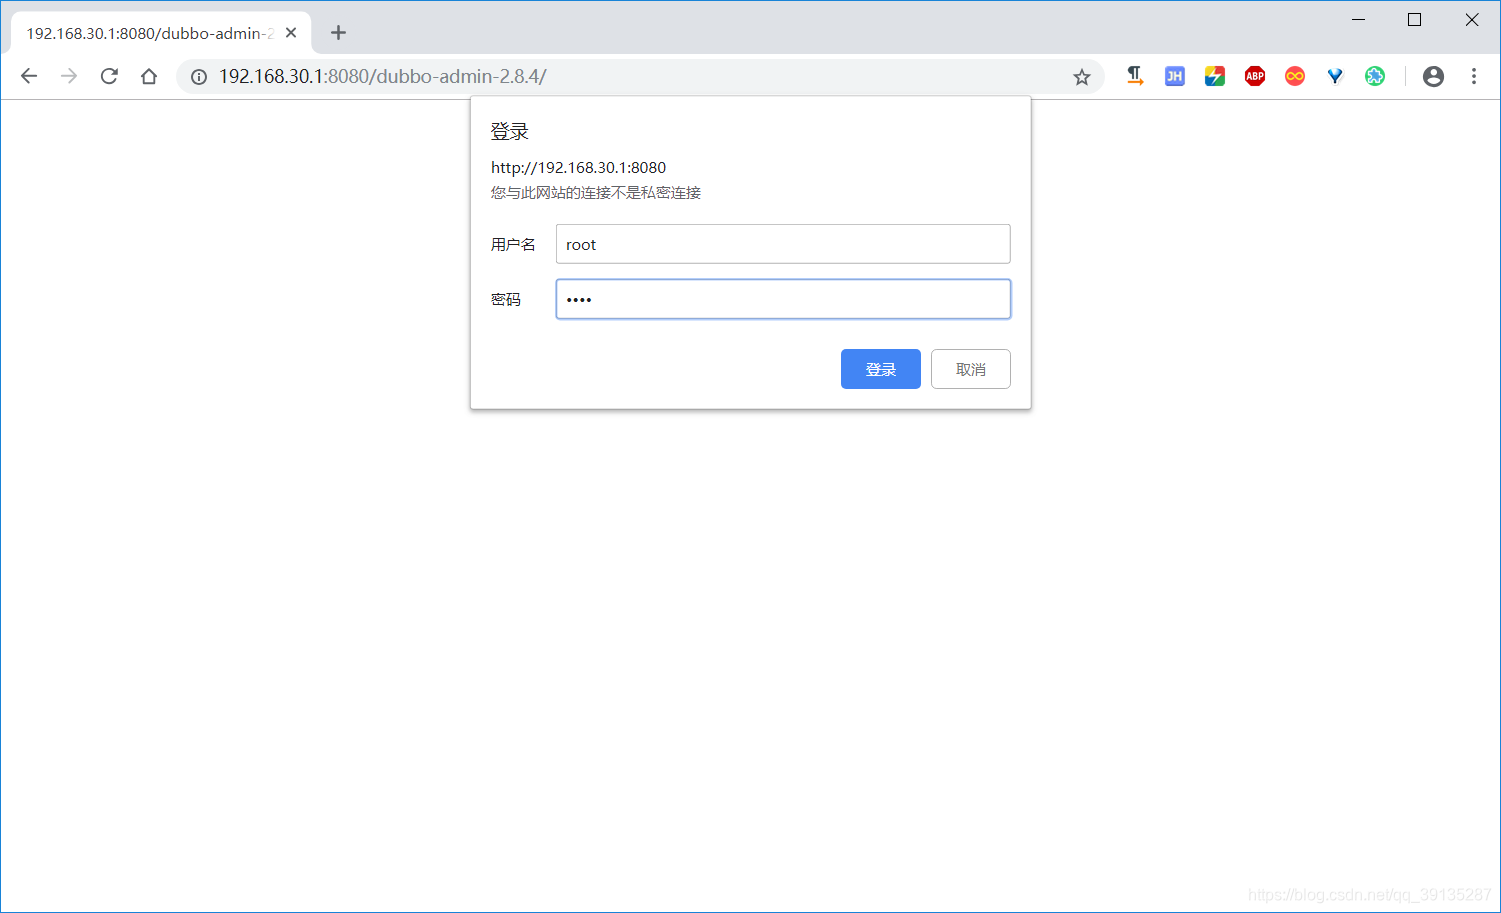Screen dimensions: 1501x913
Task: Open the Chrome profile avatar
Action: click(1433, 76)
